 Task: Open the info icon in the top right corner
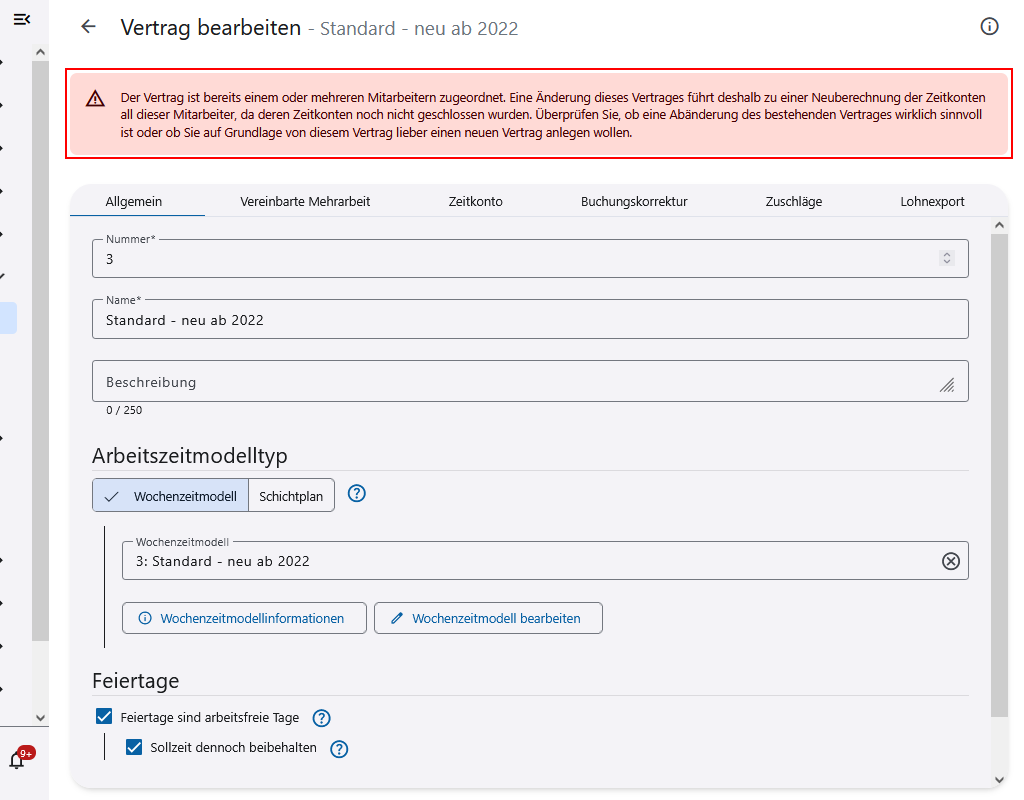click(990, 28)
